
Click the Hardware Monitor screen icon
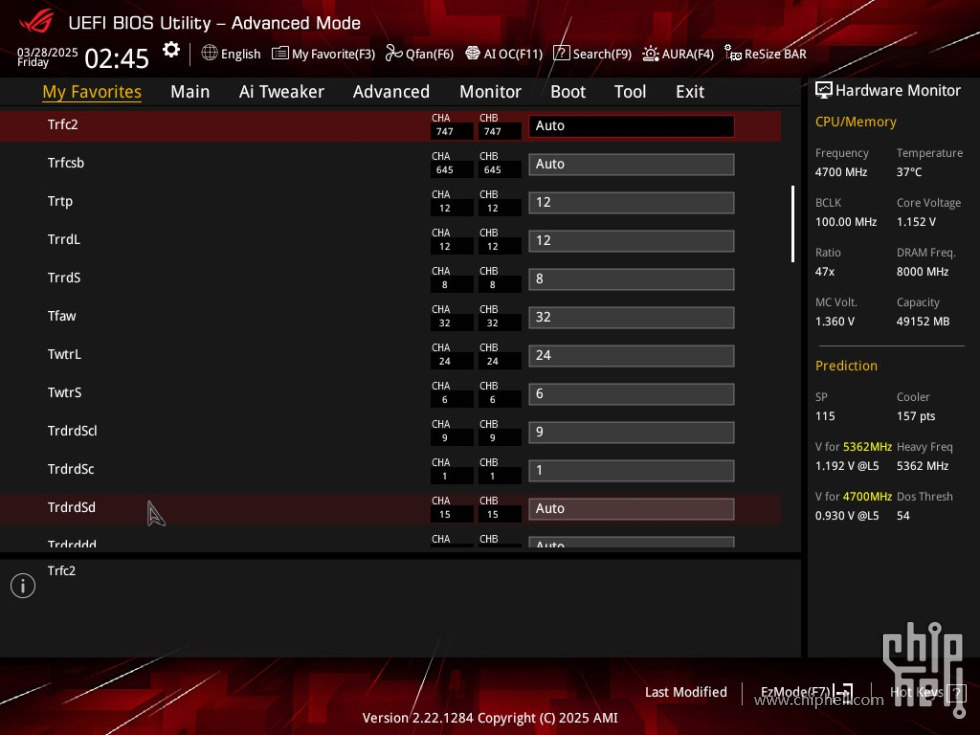point(824,91)
